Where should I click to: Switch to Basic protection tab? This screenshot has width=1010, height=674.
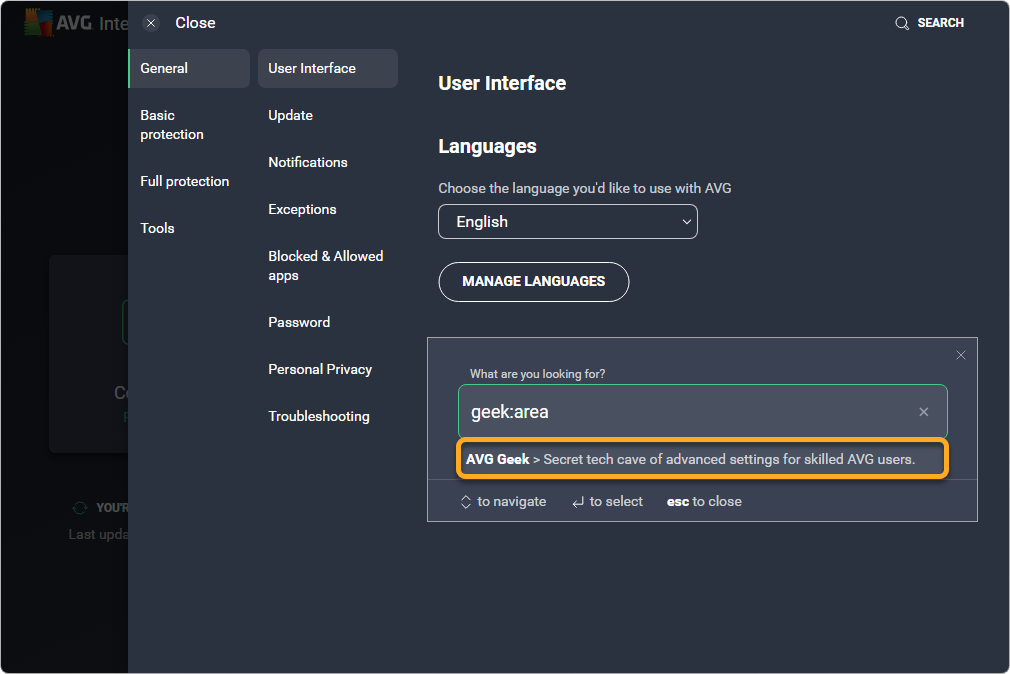(172, 125)
